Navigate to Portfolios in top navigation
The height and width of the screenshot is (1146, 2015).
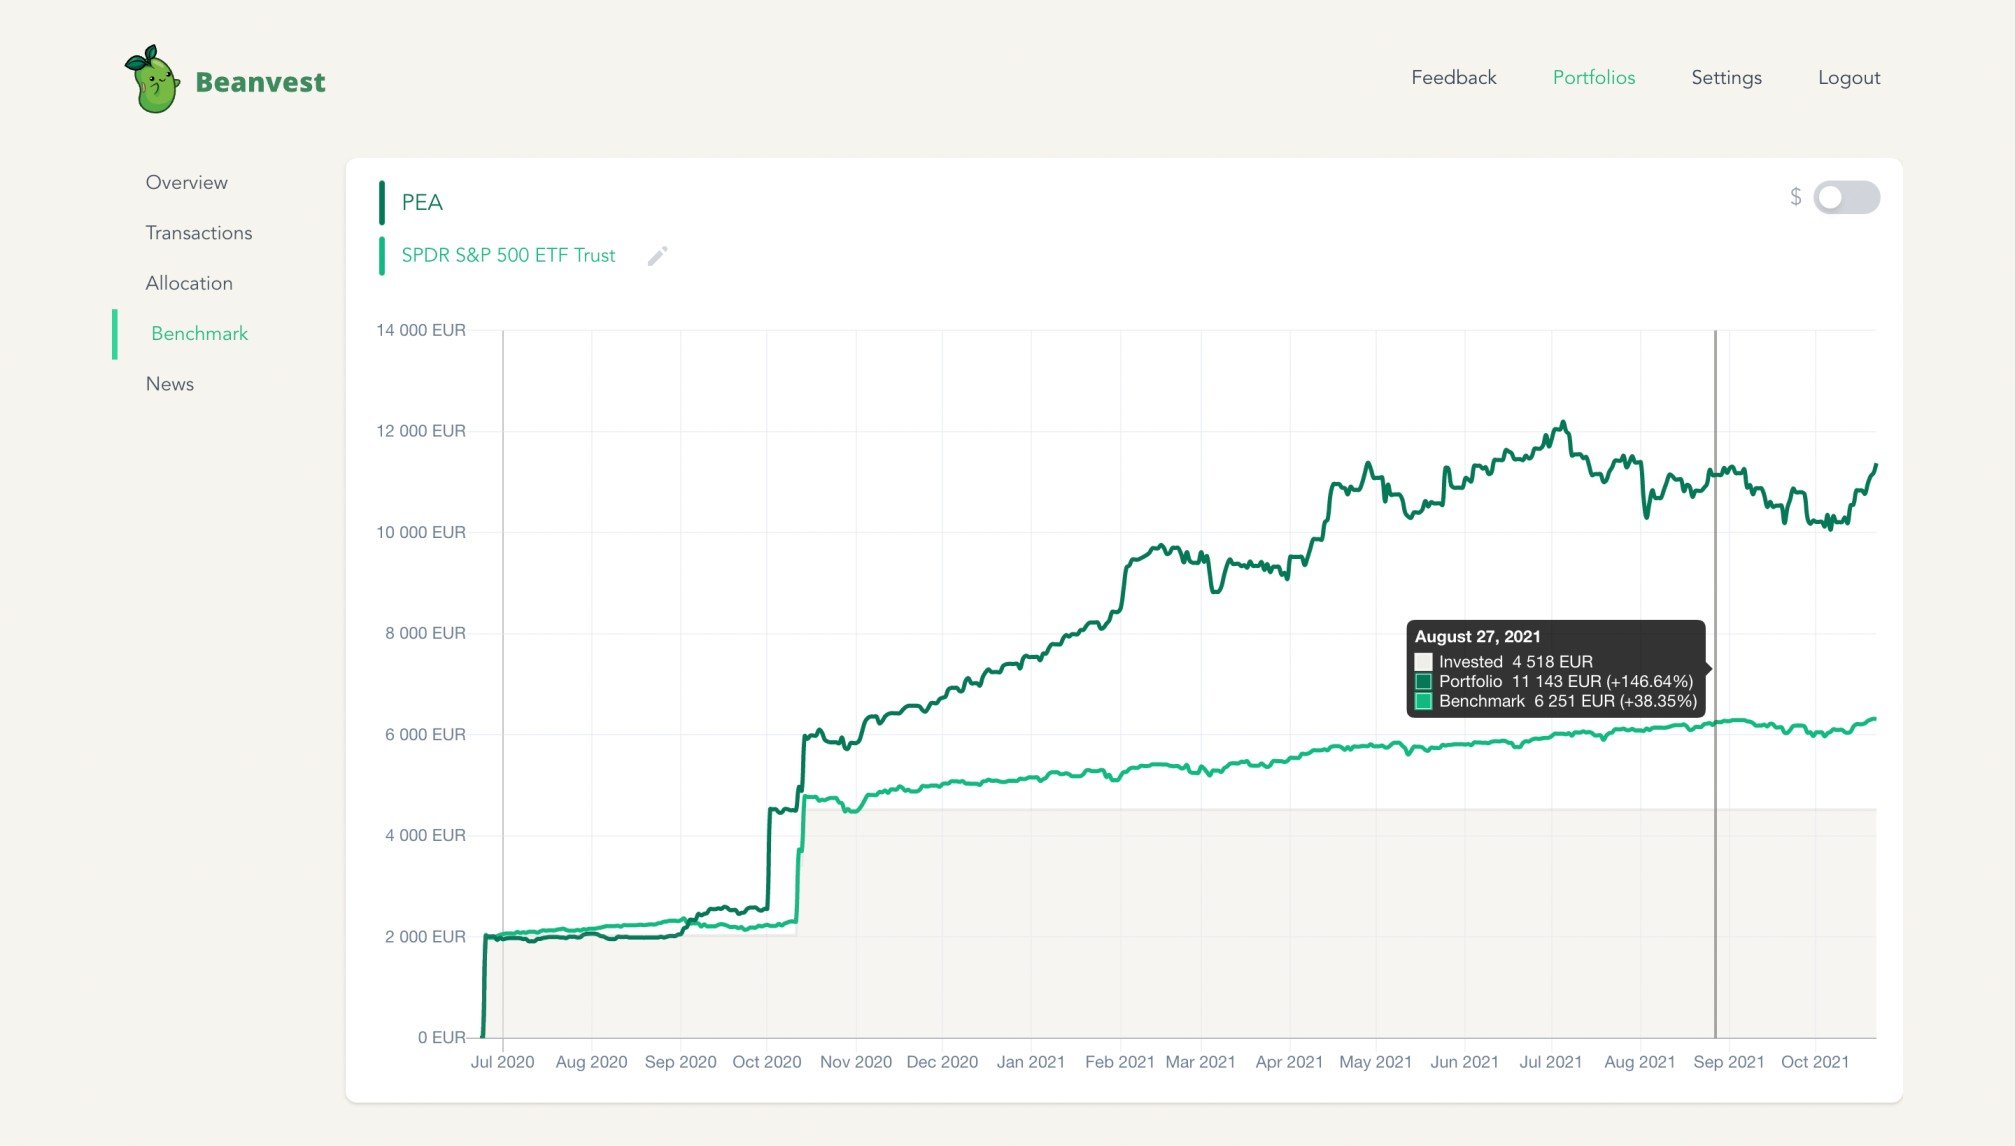click(x=1593, y=78)
